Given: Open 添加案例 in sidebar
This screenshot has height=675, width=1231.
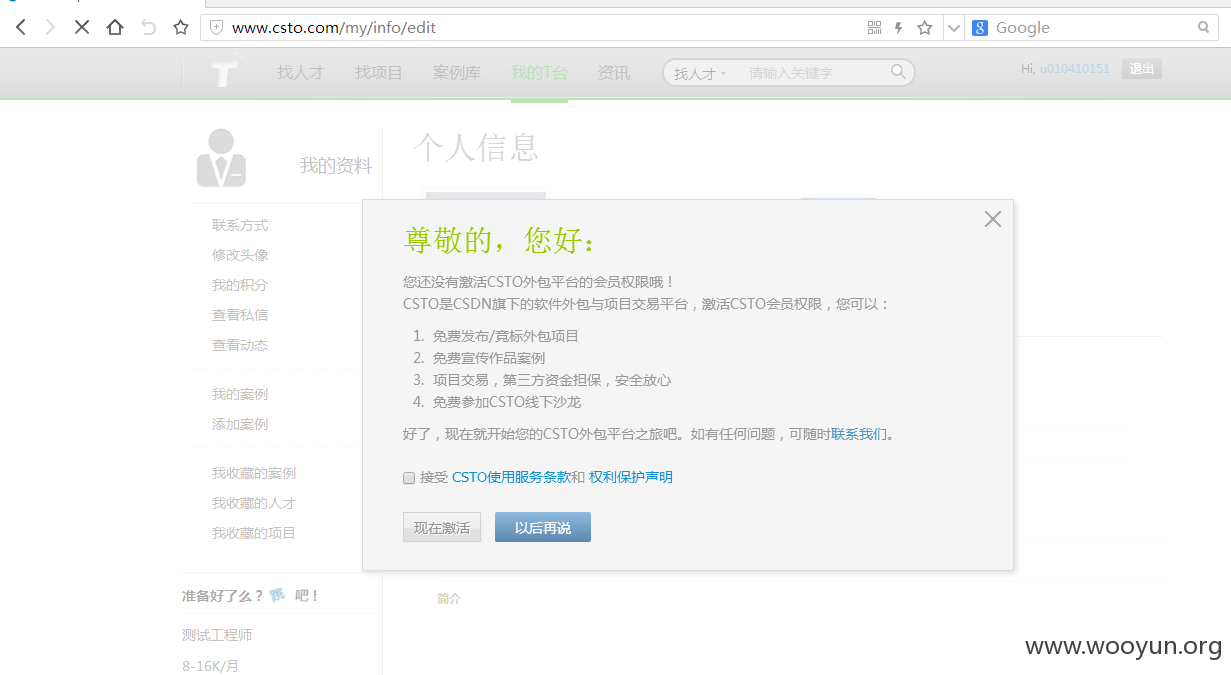Looking at the screenshot, I should (x=240, y=424).
